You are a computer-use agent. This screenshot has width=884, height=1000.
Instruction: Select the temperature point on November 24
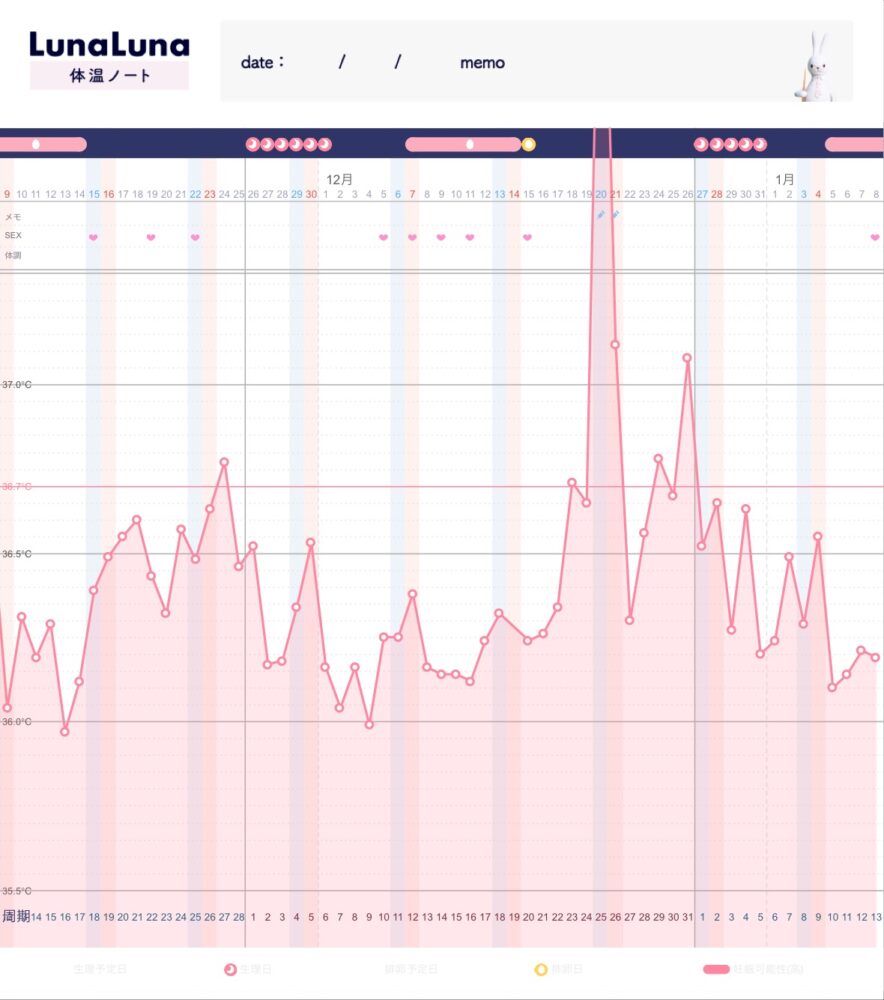[224, 462]
